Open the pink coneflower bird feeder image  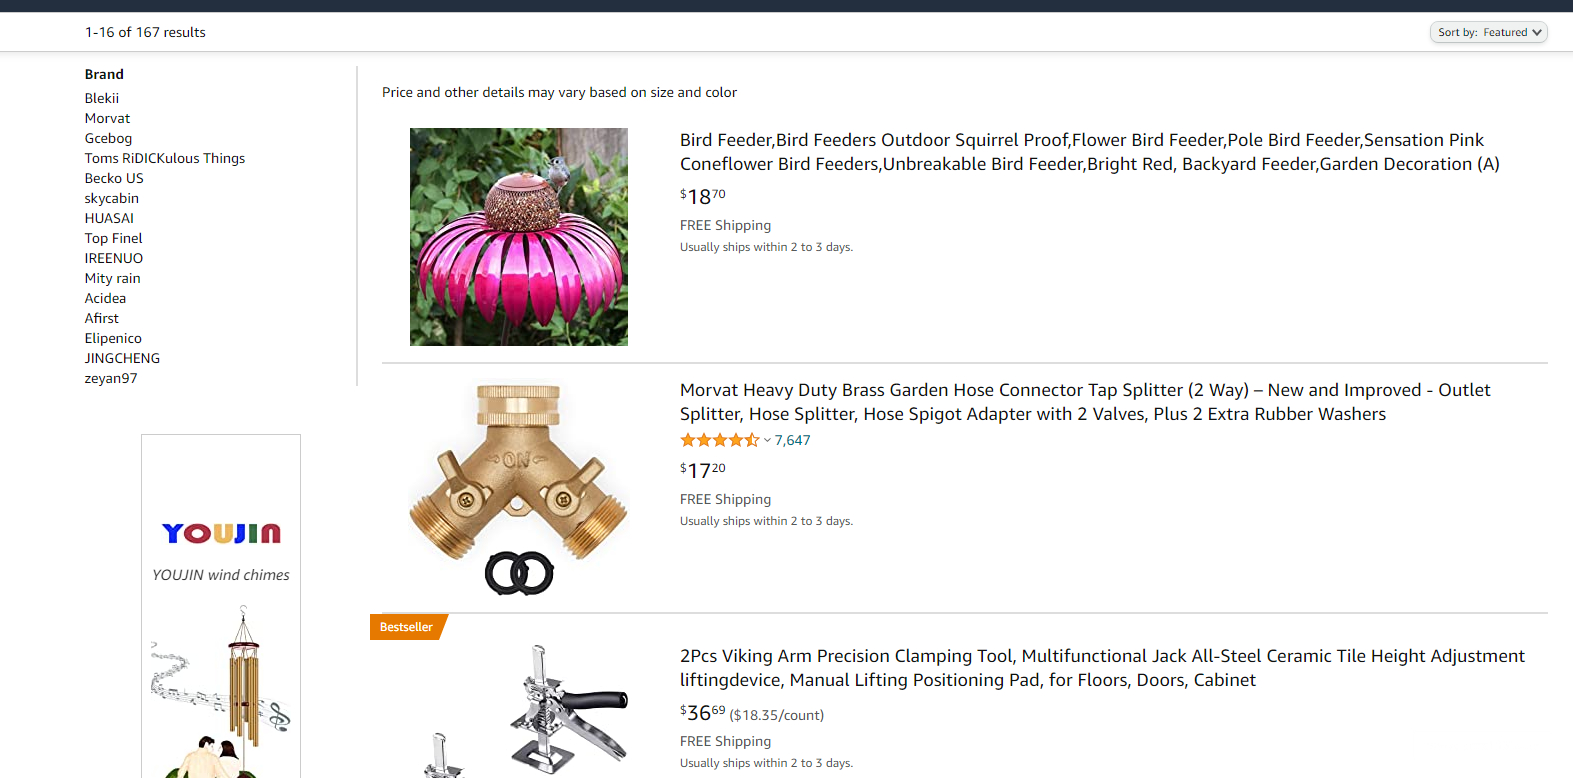coord(519,237)
